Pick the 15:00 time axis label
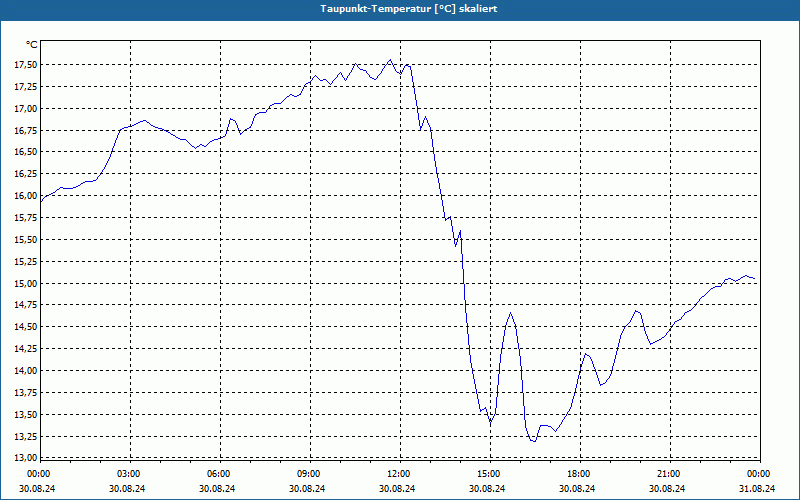This screenshot has height=500, width=800. click(x=488, y=474)
